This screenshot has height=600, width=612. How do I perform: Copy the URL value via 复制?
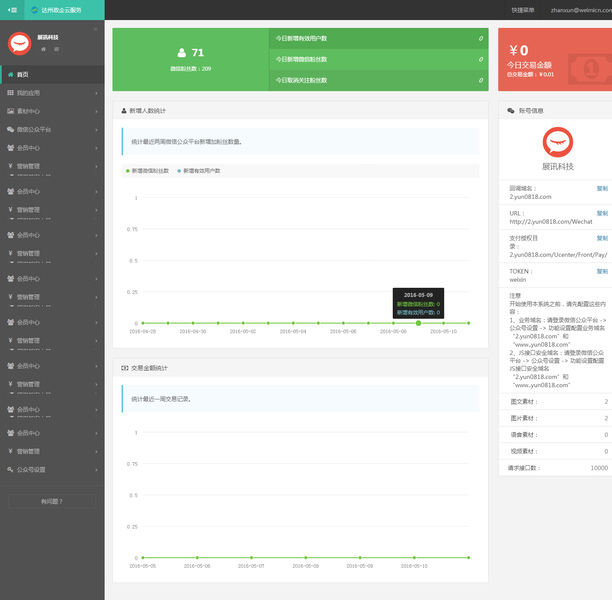(602, 214)
